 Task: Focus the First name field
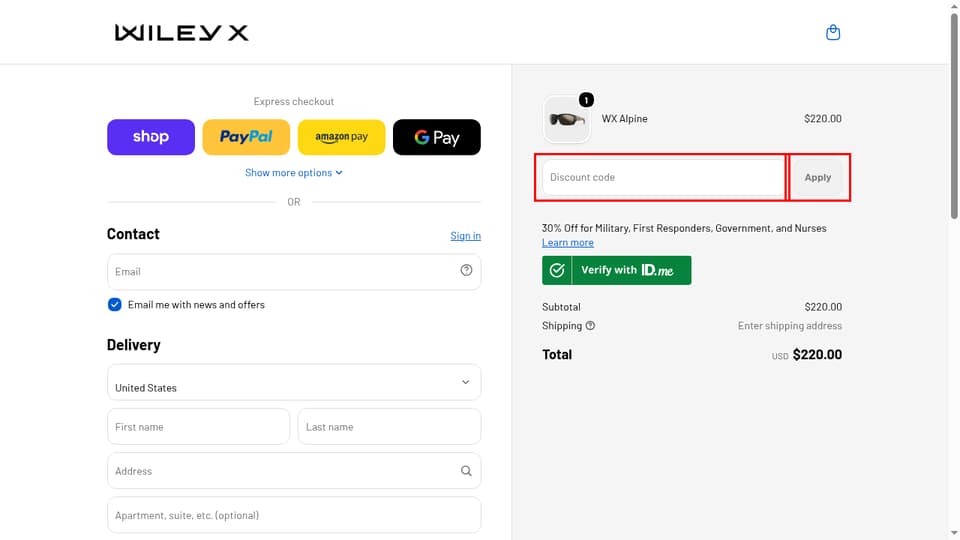(198, 427)
